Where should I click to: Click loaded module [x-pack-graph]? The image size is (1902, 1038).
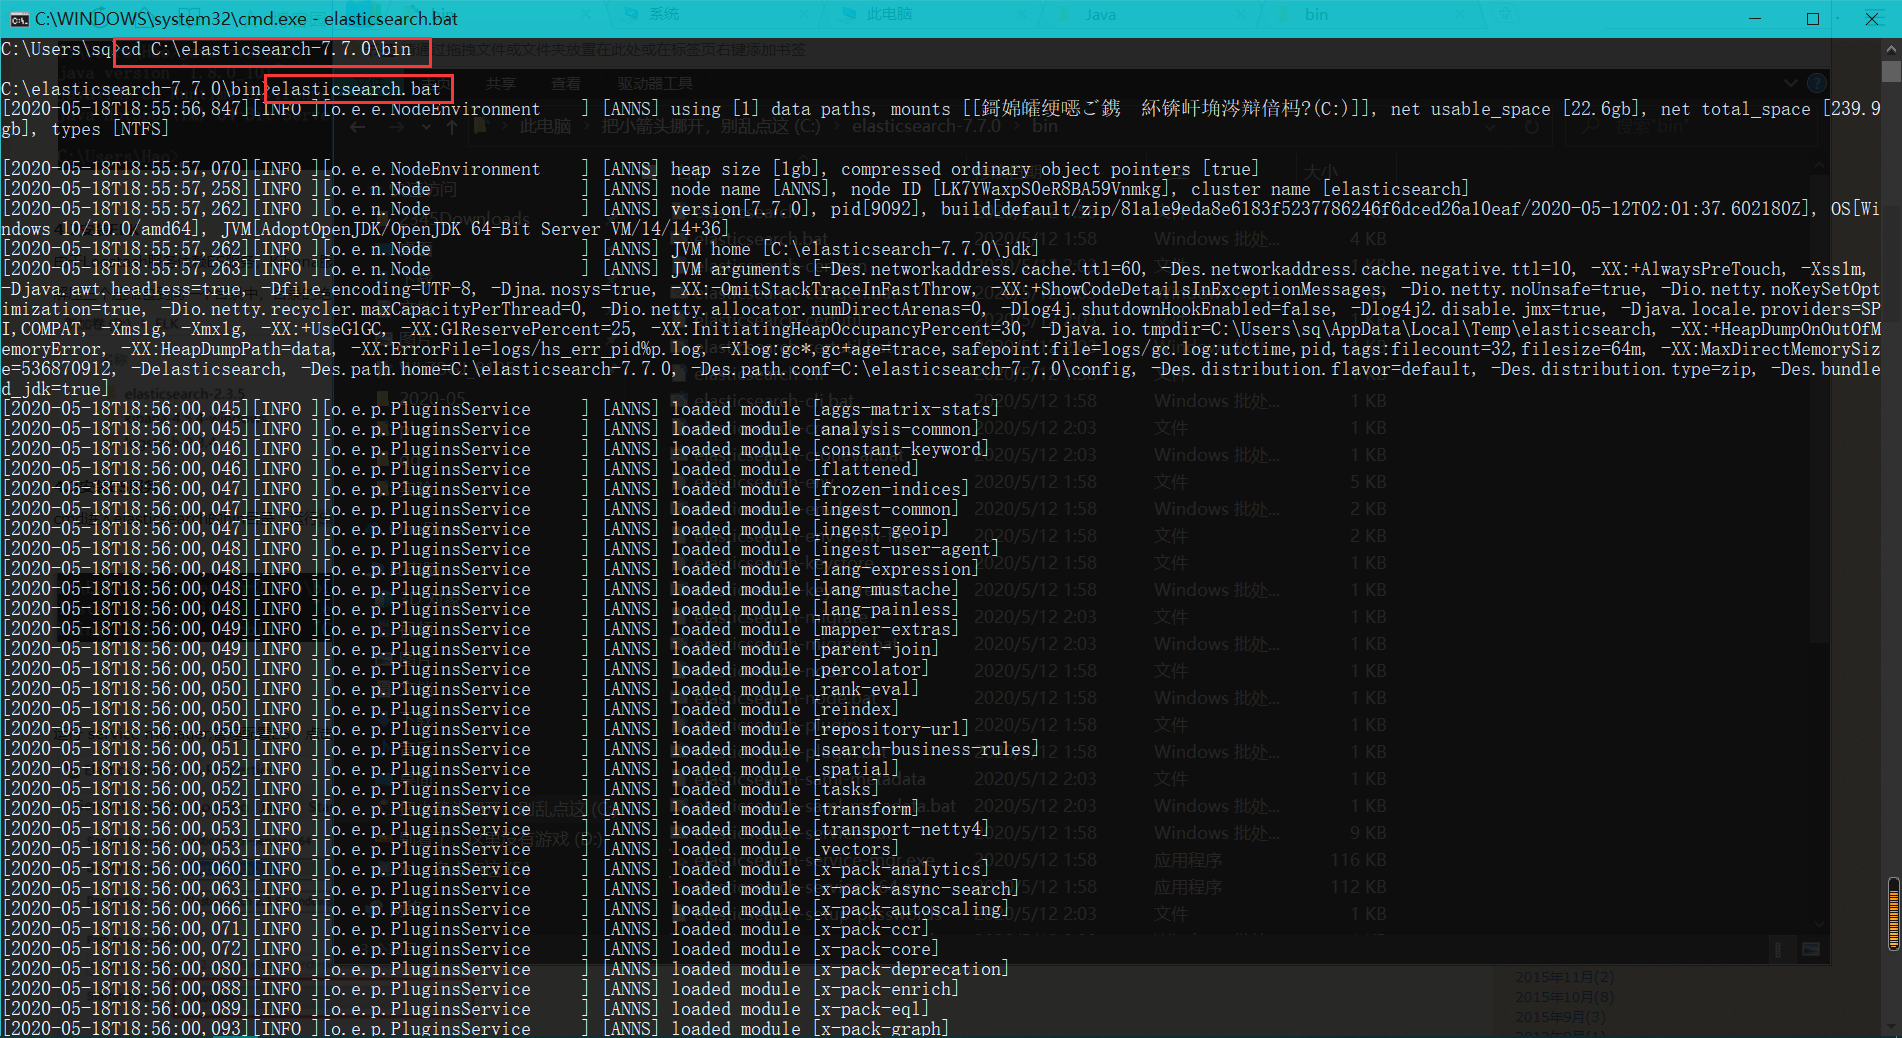(x=810, y=1028)
